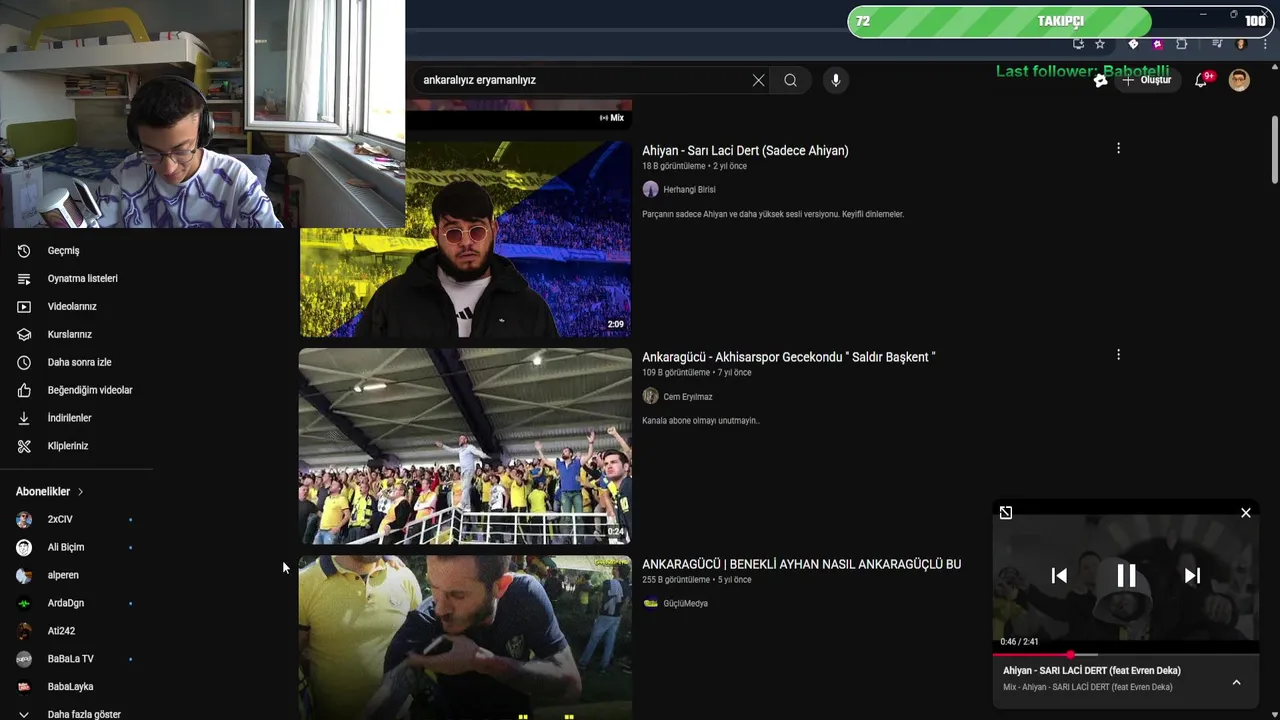Skip to next video in miniplayer
Screen dimensions: 1280x720
1192,575
